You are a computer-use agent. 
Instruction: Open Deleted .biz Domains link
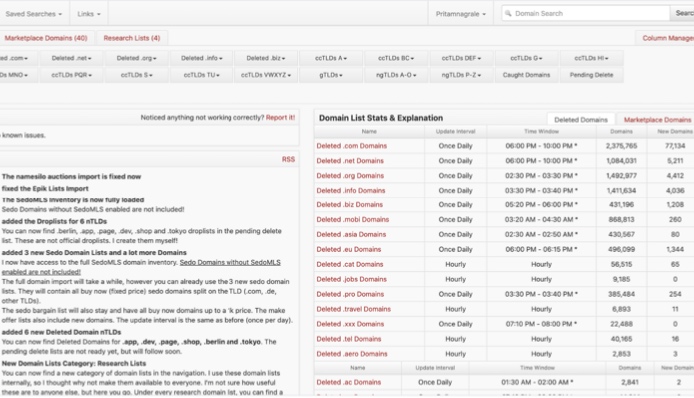349,205
